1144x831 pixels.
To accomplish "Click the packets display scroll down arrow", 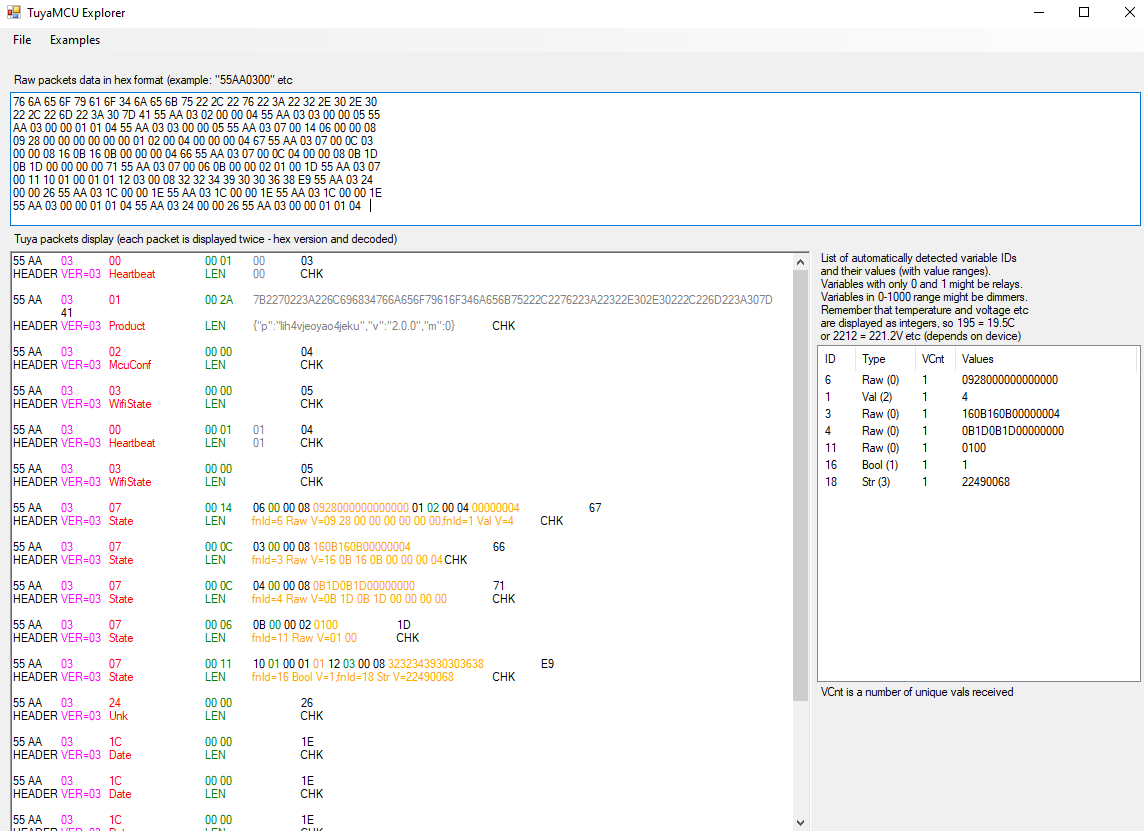I will [x=800, y=822].
